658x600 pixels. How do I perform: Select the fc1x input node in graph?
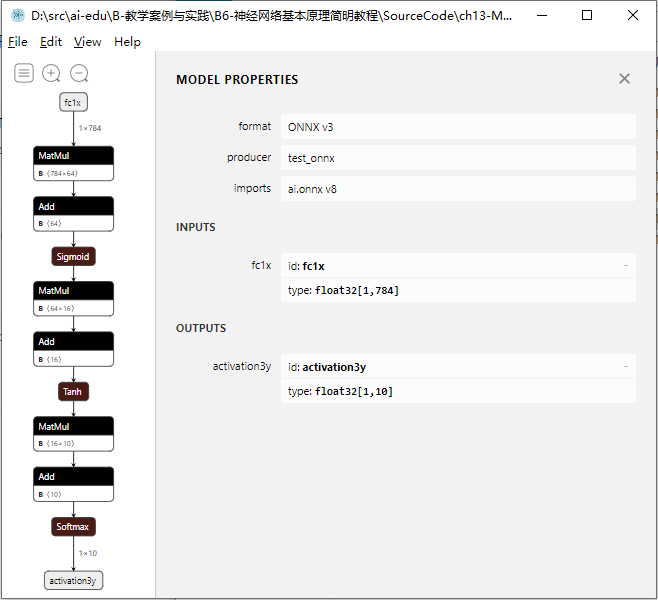tap(72, 102)
